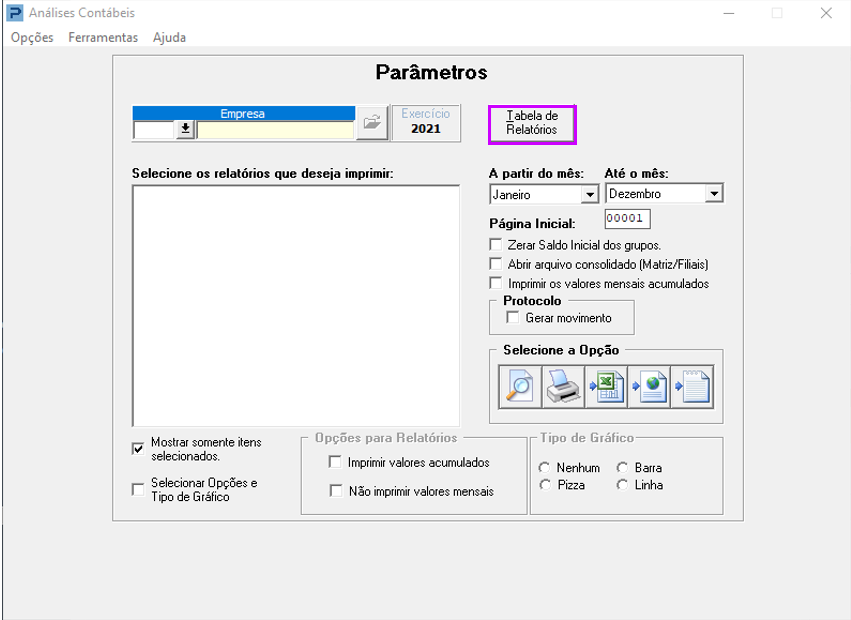Export report to Excel spreadsheet icon
The height and width of the screenshot is (620, 851).
[606, 387]
